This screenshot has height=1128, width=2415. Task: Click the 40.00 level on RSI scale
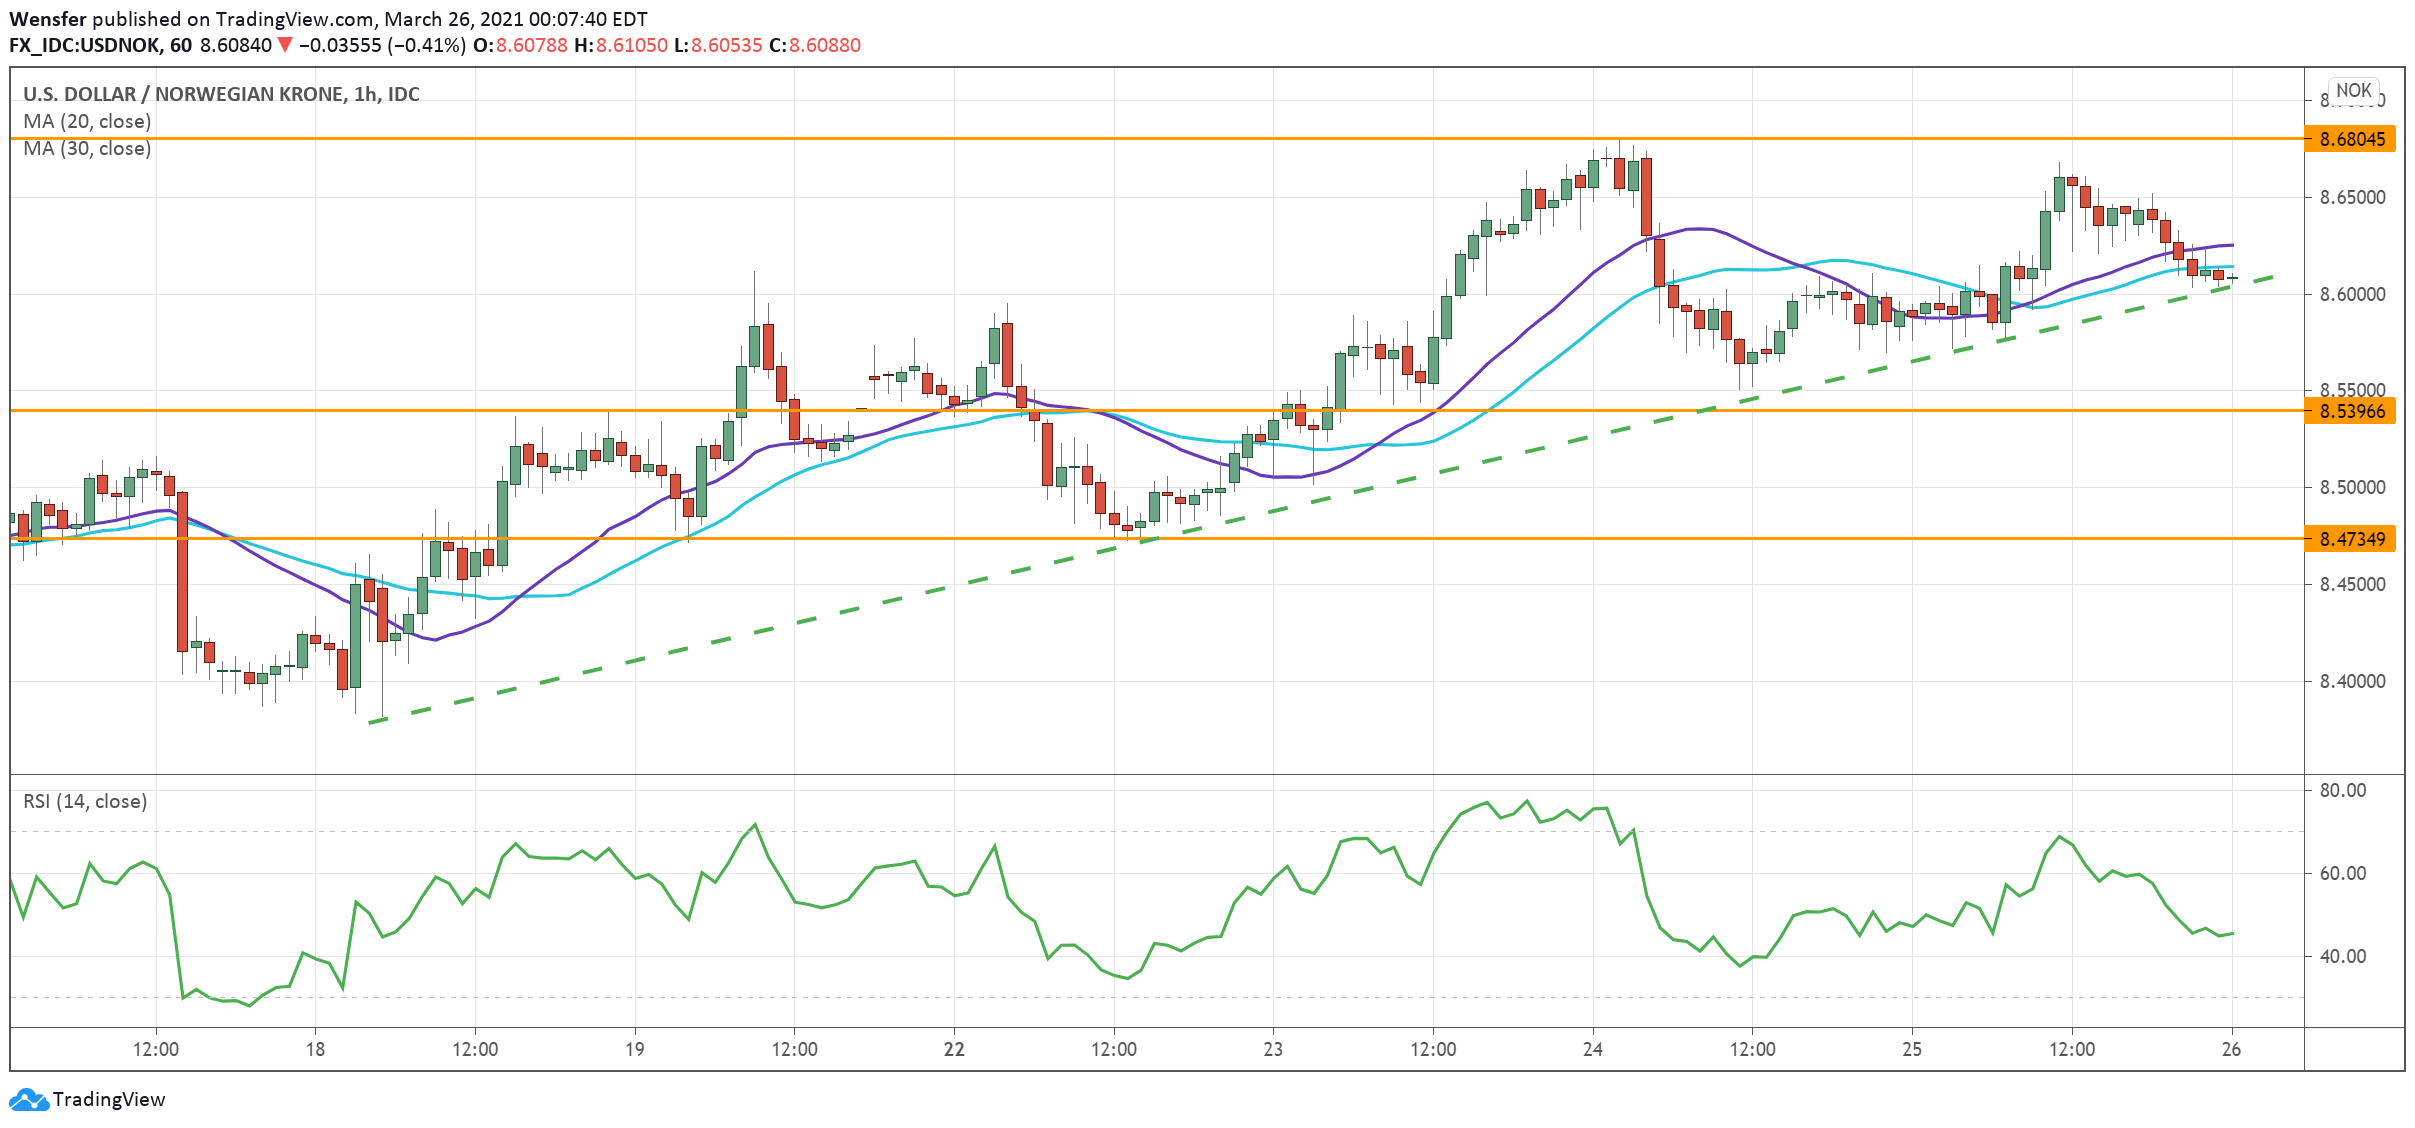click(2342, 956)
